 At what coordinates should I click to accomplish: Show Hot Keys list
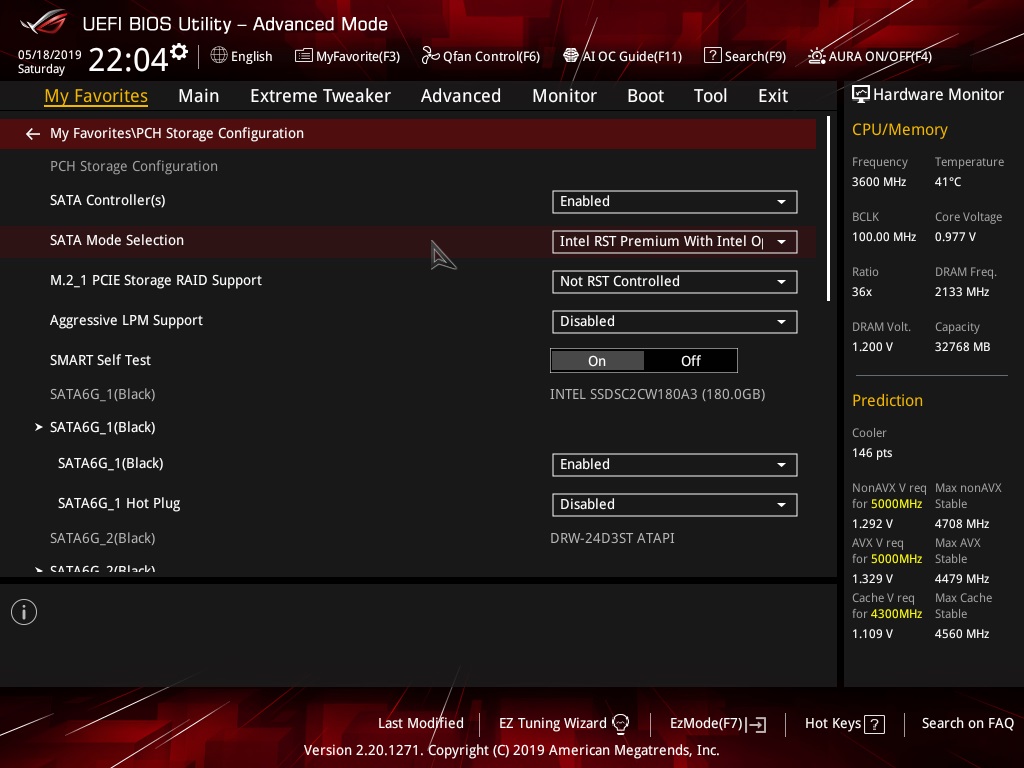point(833,723)
